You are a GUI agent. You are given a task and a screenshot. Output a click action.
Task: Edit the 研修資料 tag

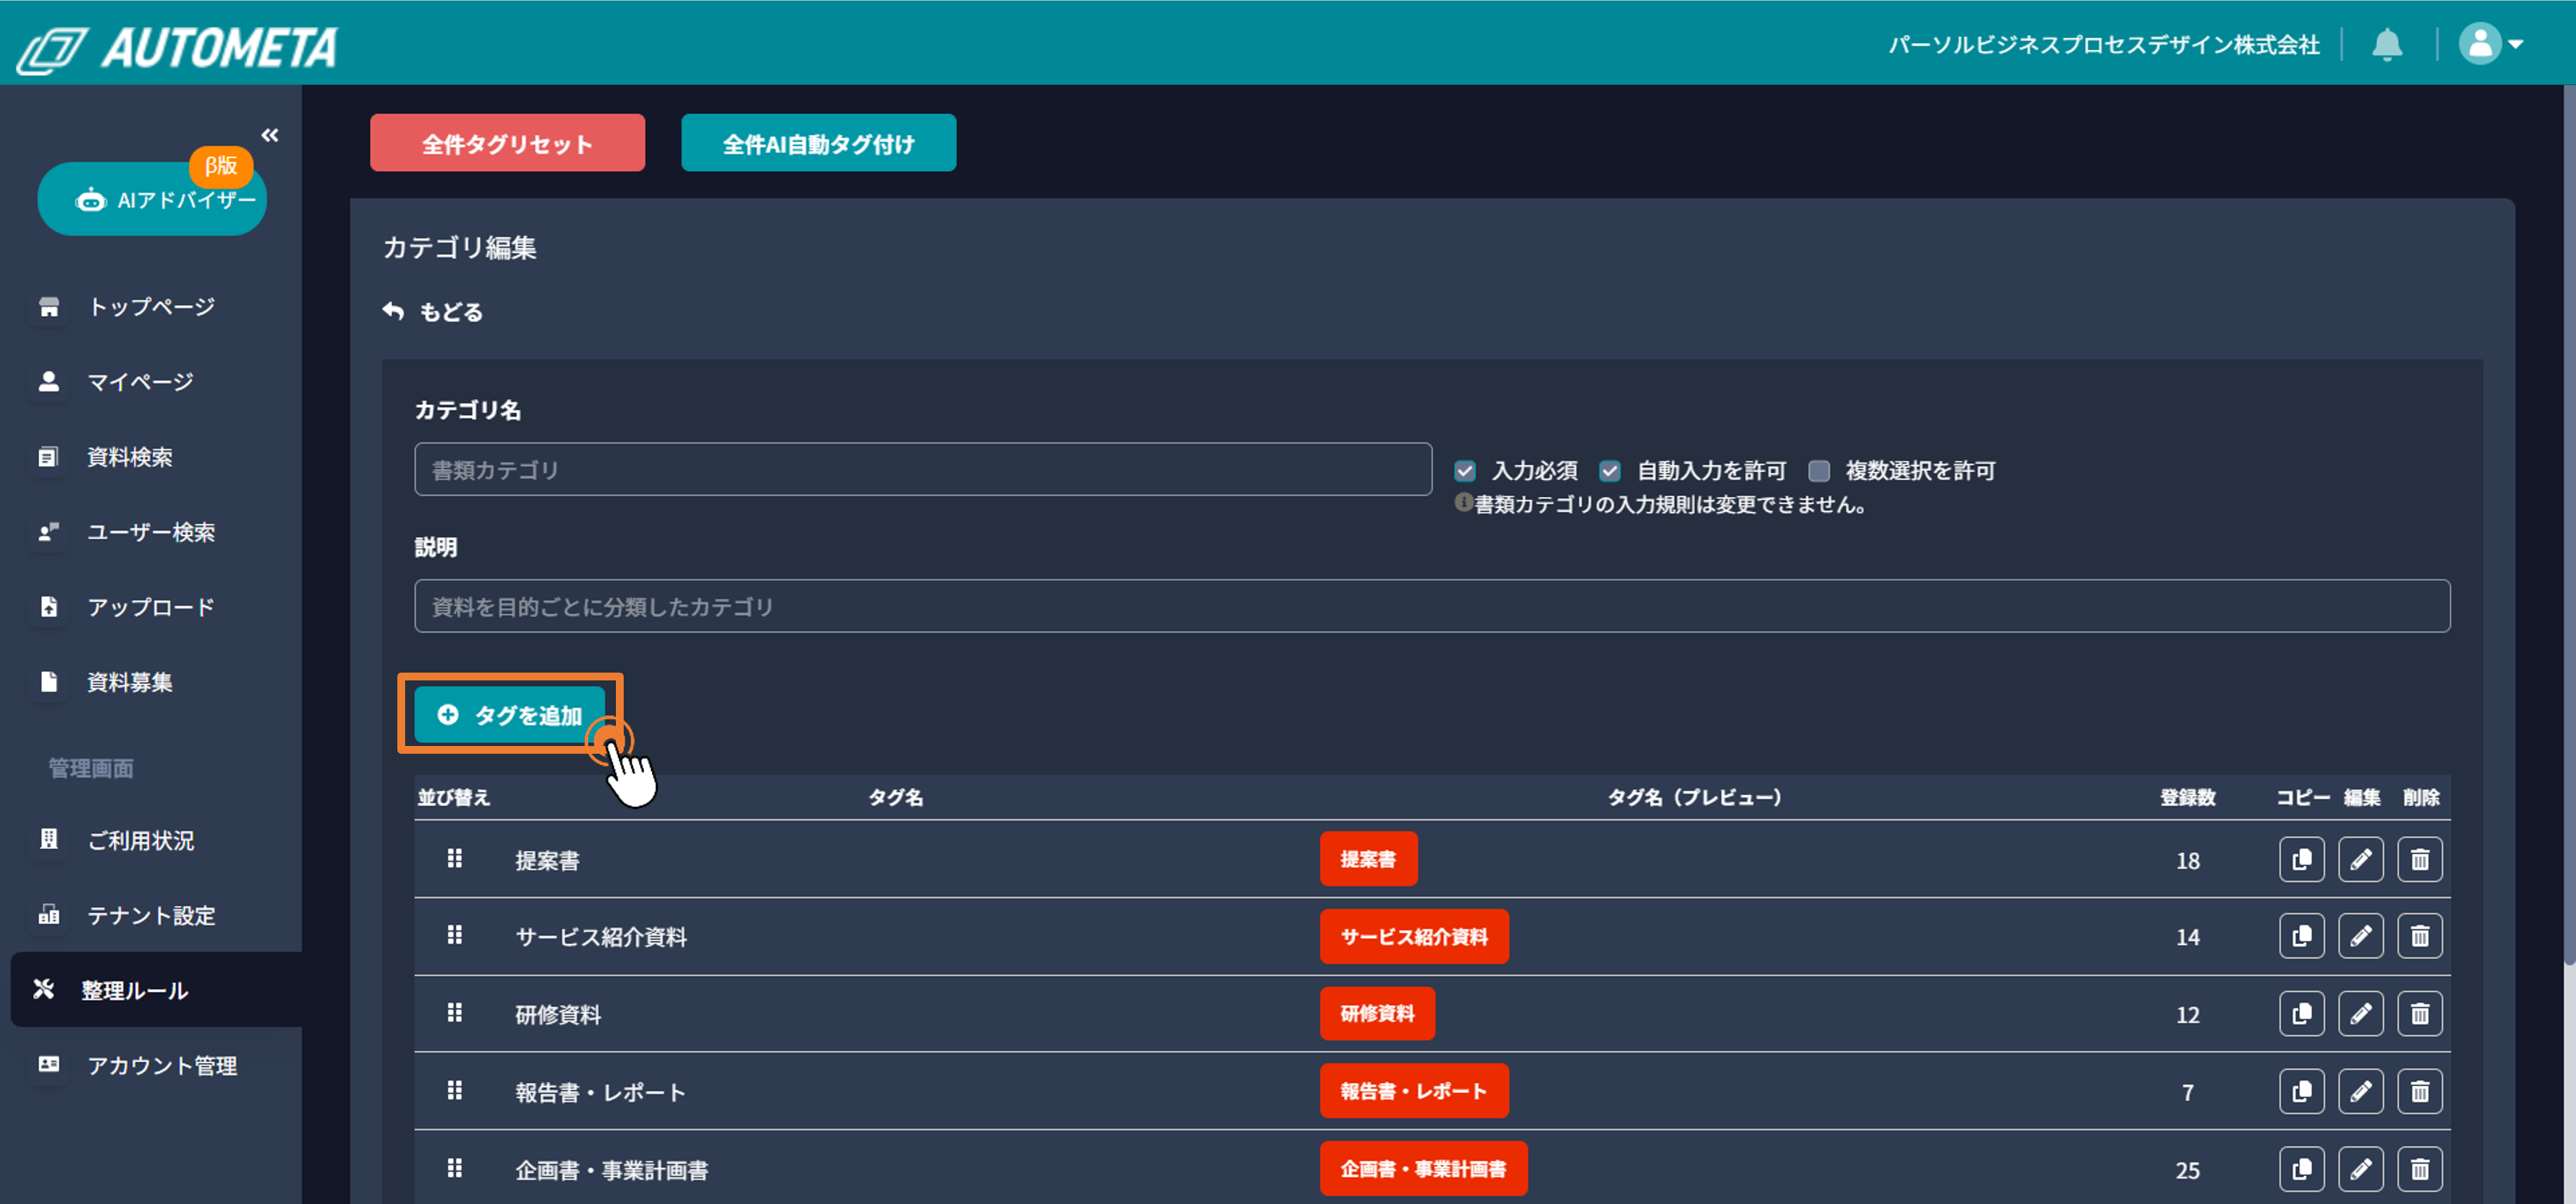click(x=2360, y=1014)
